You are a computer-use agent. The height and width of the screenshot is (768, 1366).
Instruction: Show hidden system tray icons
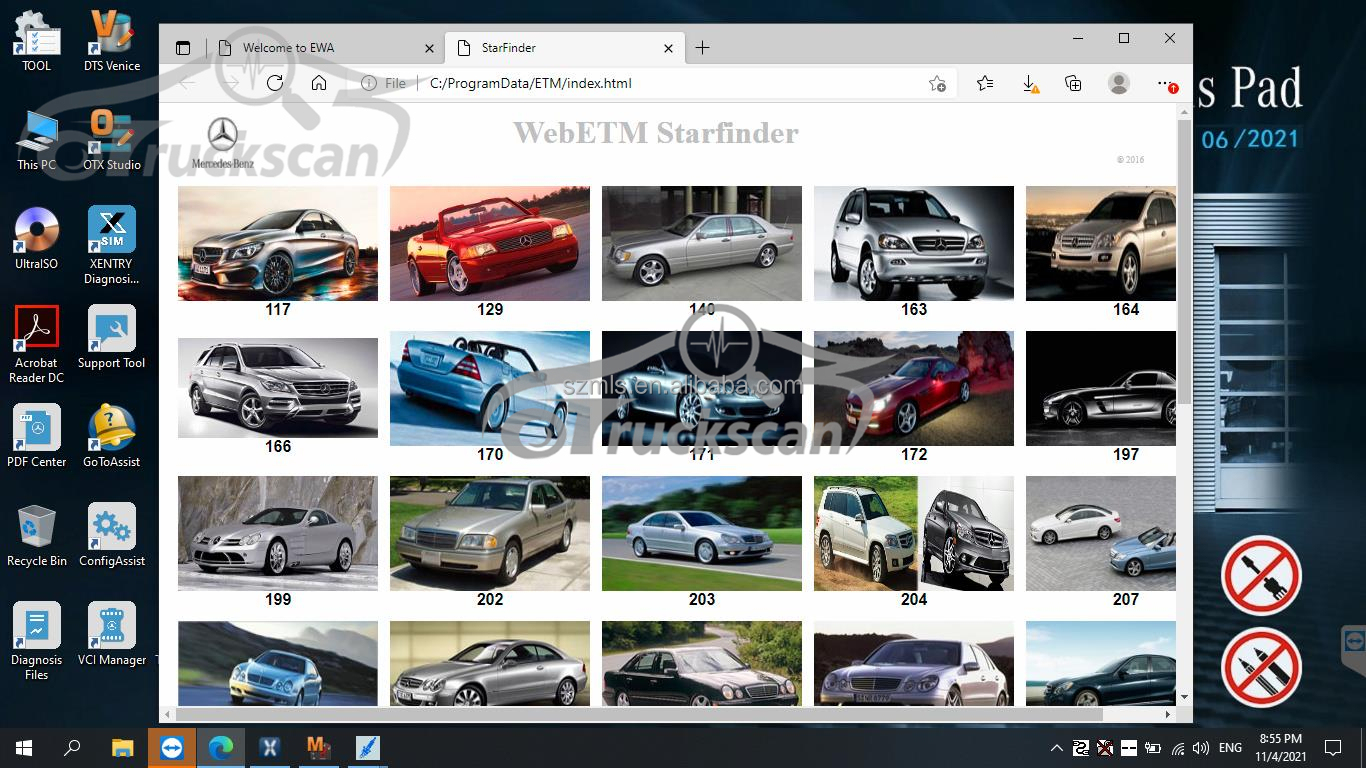pos(1057,748)
